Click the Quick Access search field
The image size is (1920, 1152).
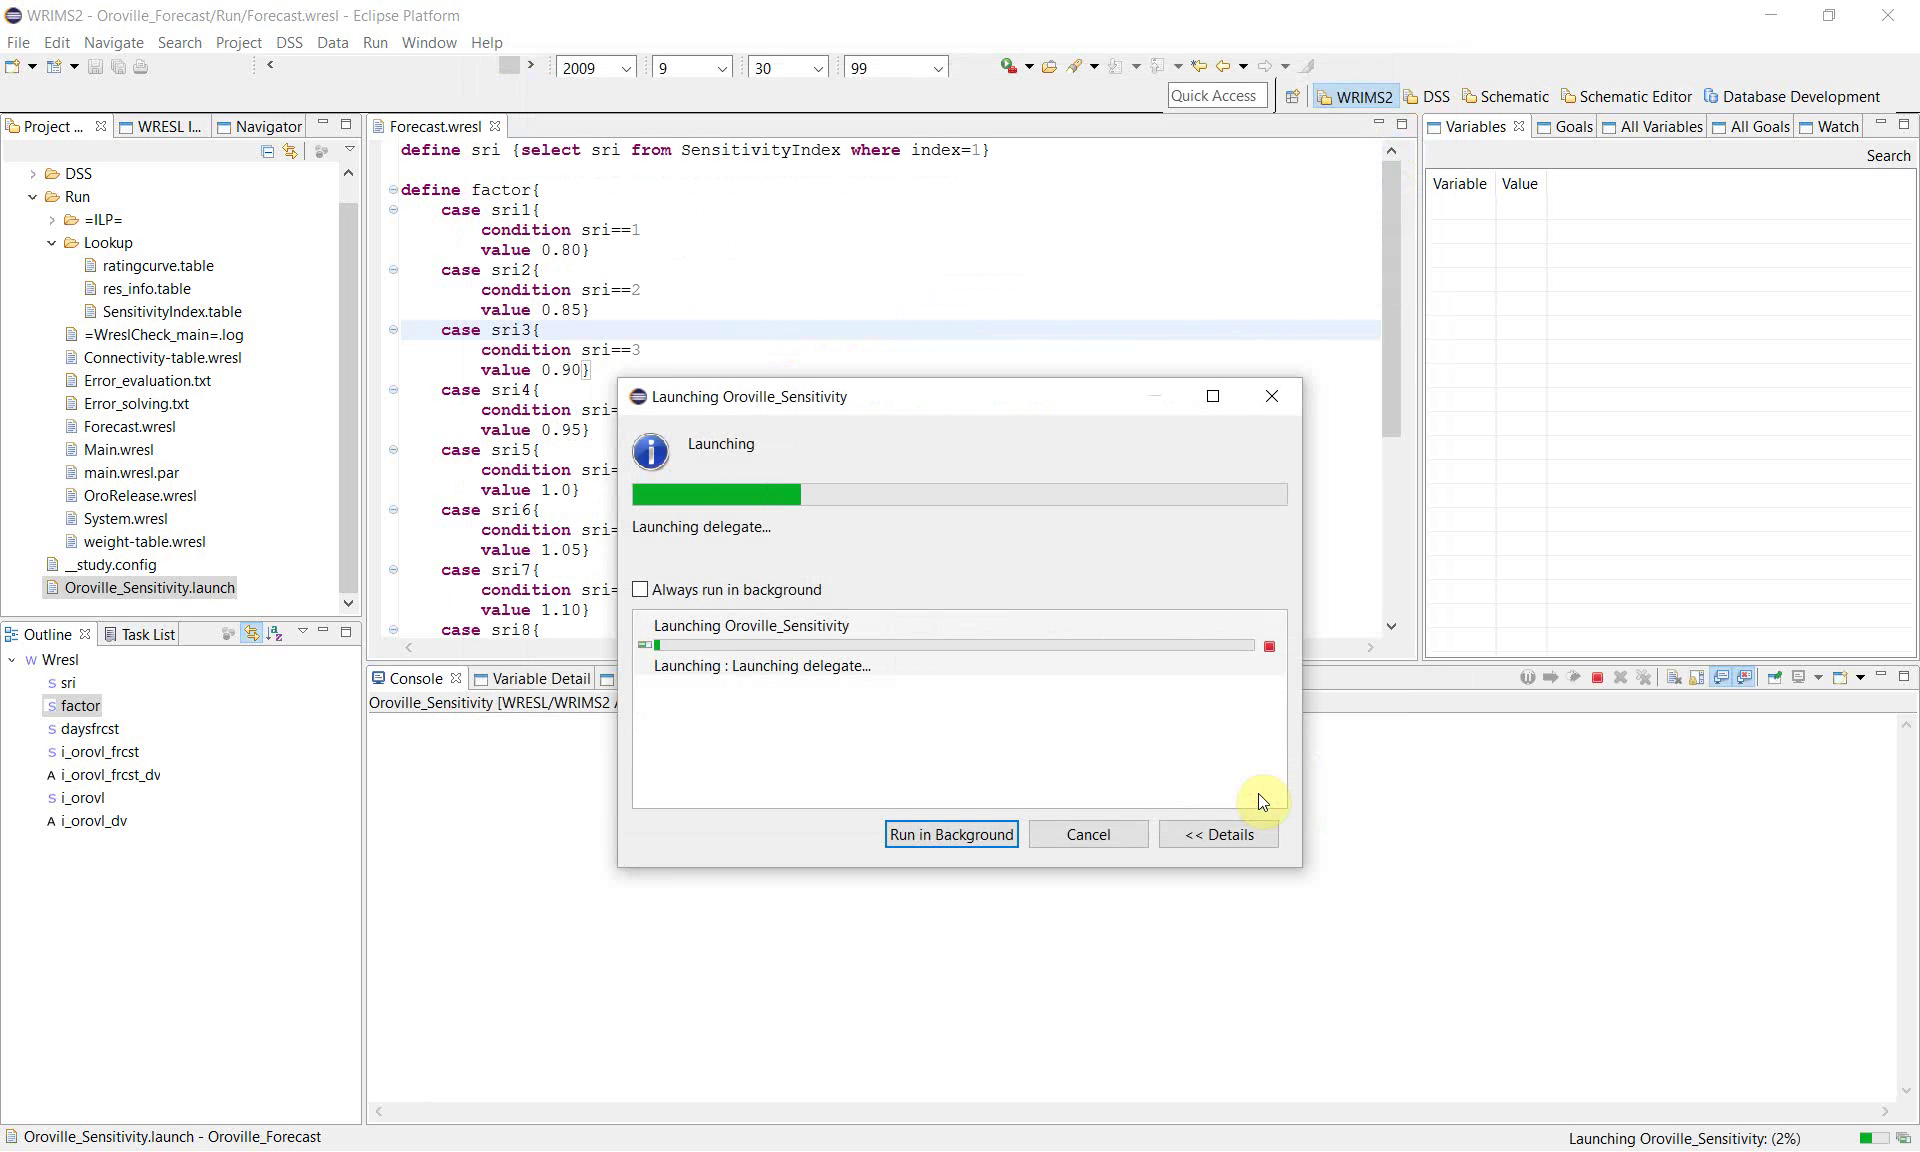(x=1217, y=96)
